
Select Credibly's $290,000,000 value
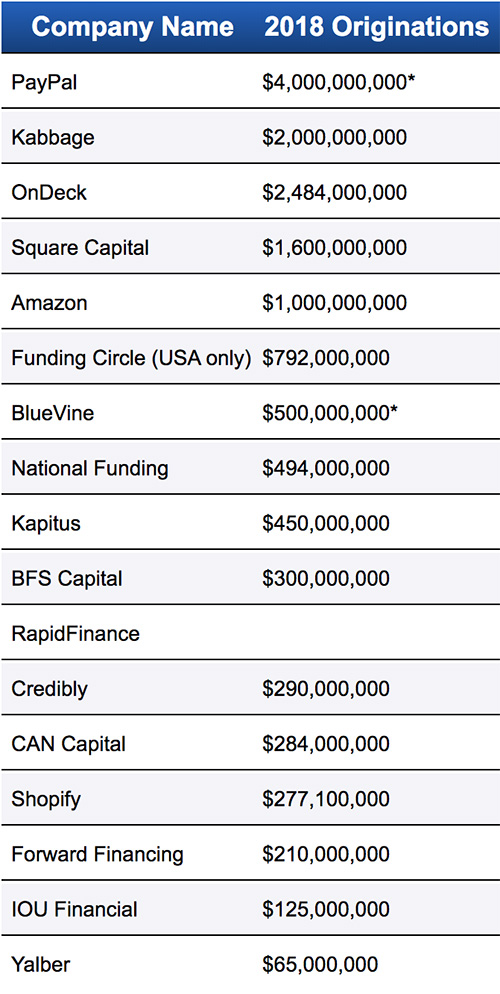tap(326, 688)
